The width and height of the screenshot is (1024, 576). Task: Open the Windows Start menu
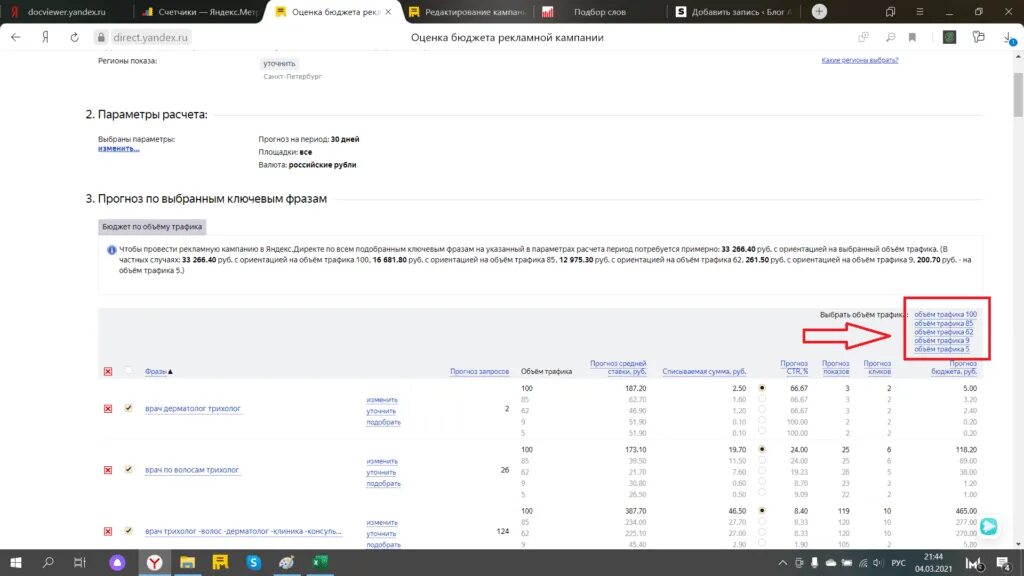tap(16, 562)
